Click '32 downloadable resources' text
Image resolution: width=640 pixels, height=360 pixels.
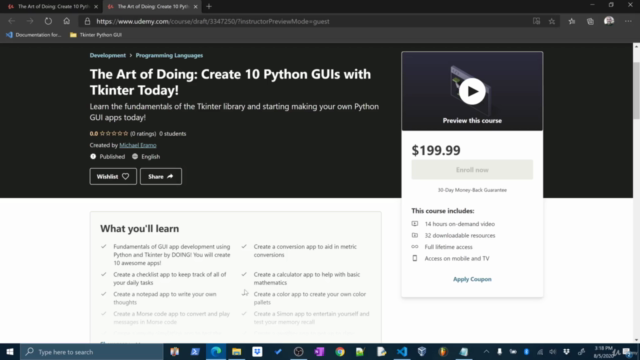(460, 236)
